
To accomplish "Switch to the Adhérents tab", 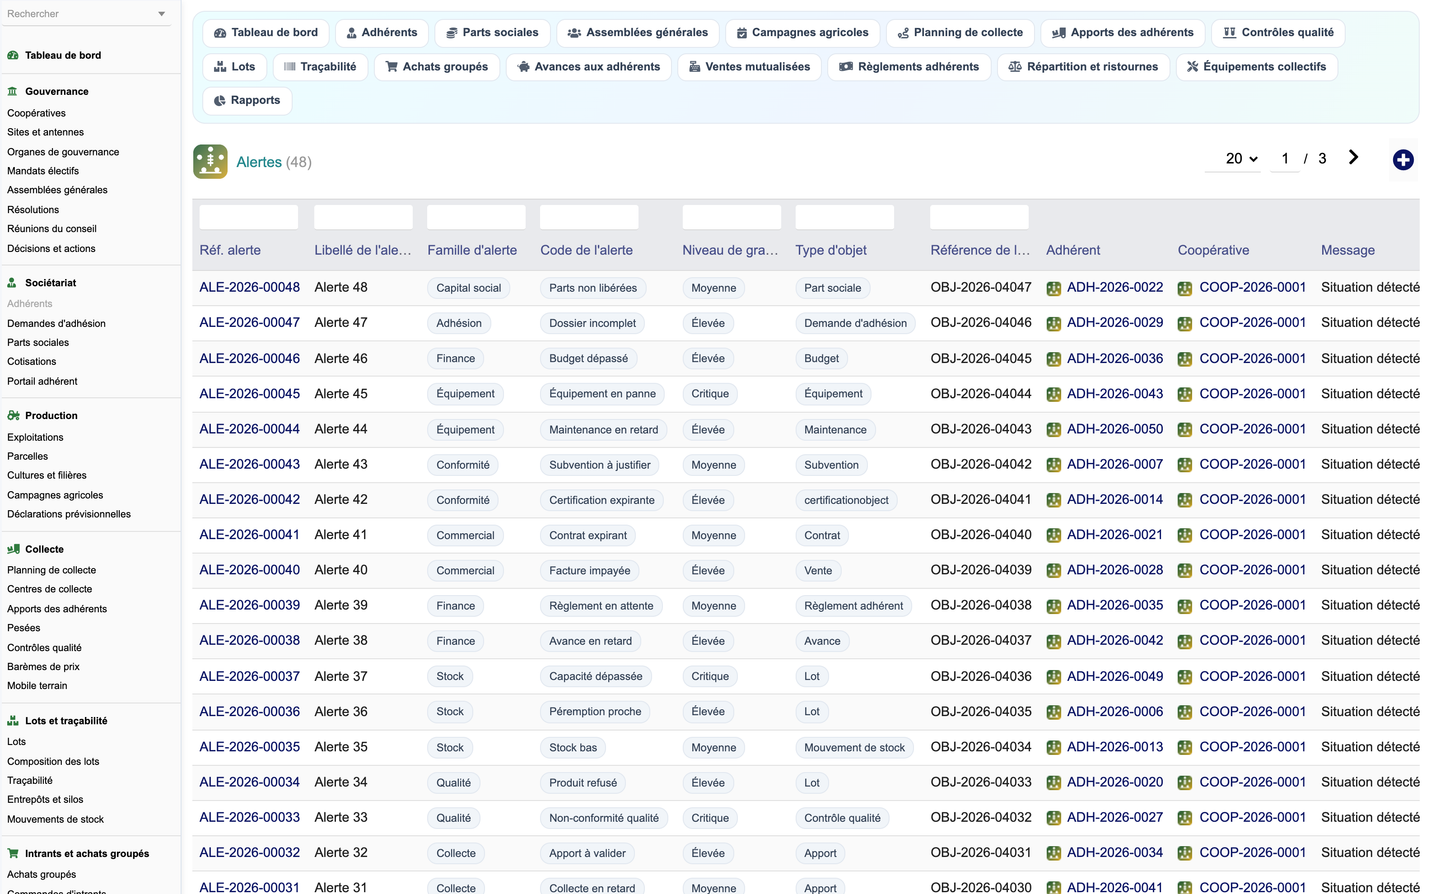I will point(382,33).
